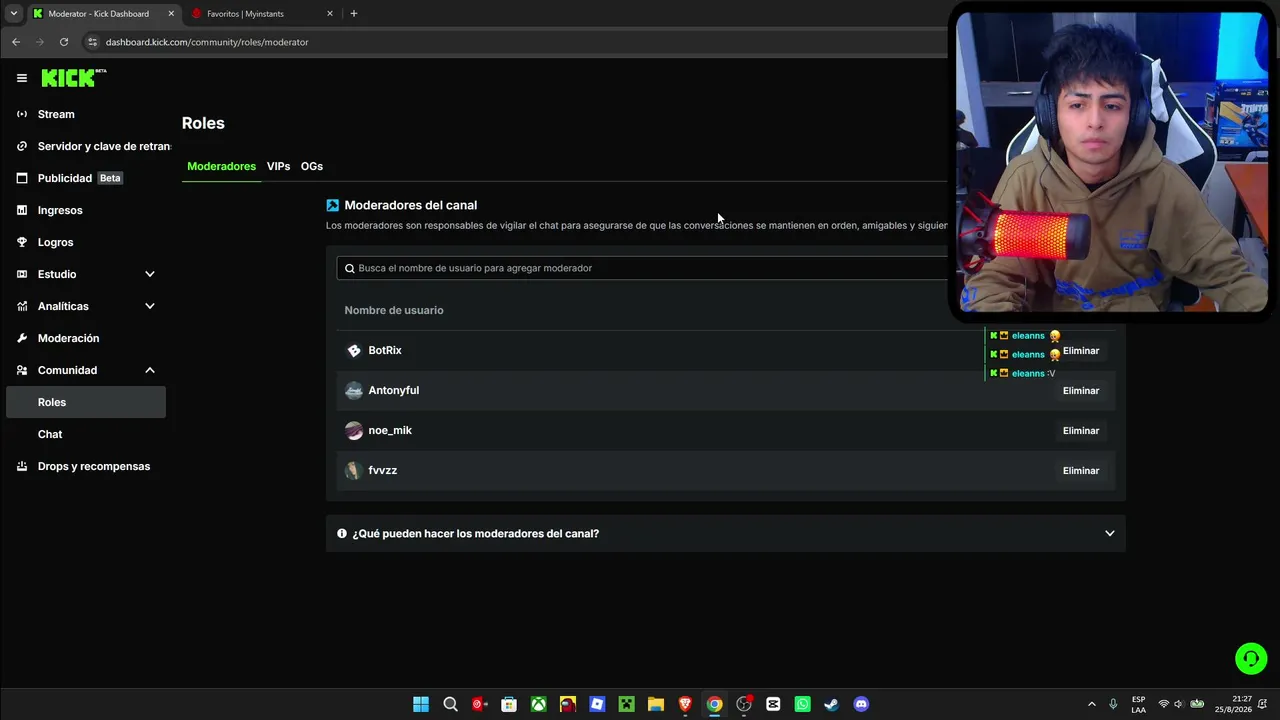The height and width of the screenshot is (720, 1280).
Task: Open the Xbox app from taskbar
Action: (x=538, y=704)
